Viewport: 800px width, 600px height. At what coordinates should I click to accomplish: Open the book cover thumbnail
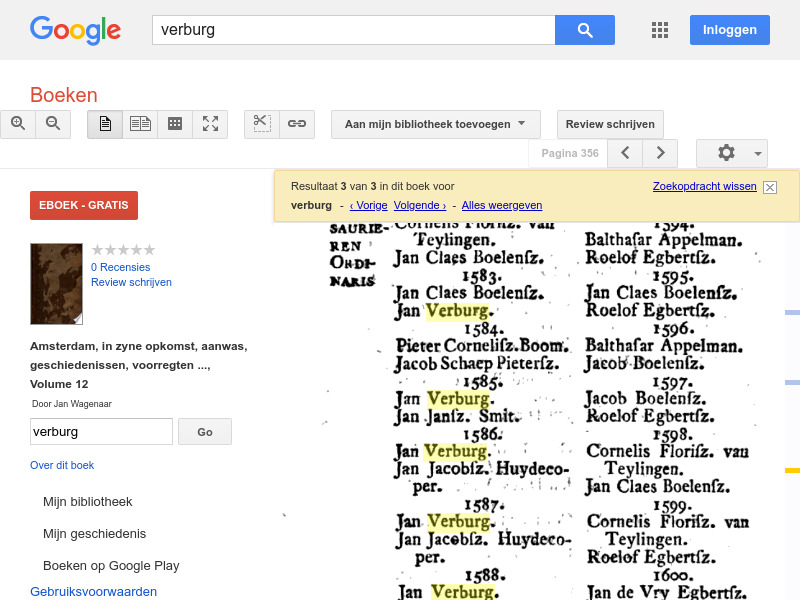click(x=56, y=283)
